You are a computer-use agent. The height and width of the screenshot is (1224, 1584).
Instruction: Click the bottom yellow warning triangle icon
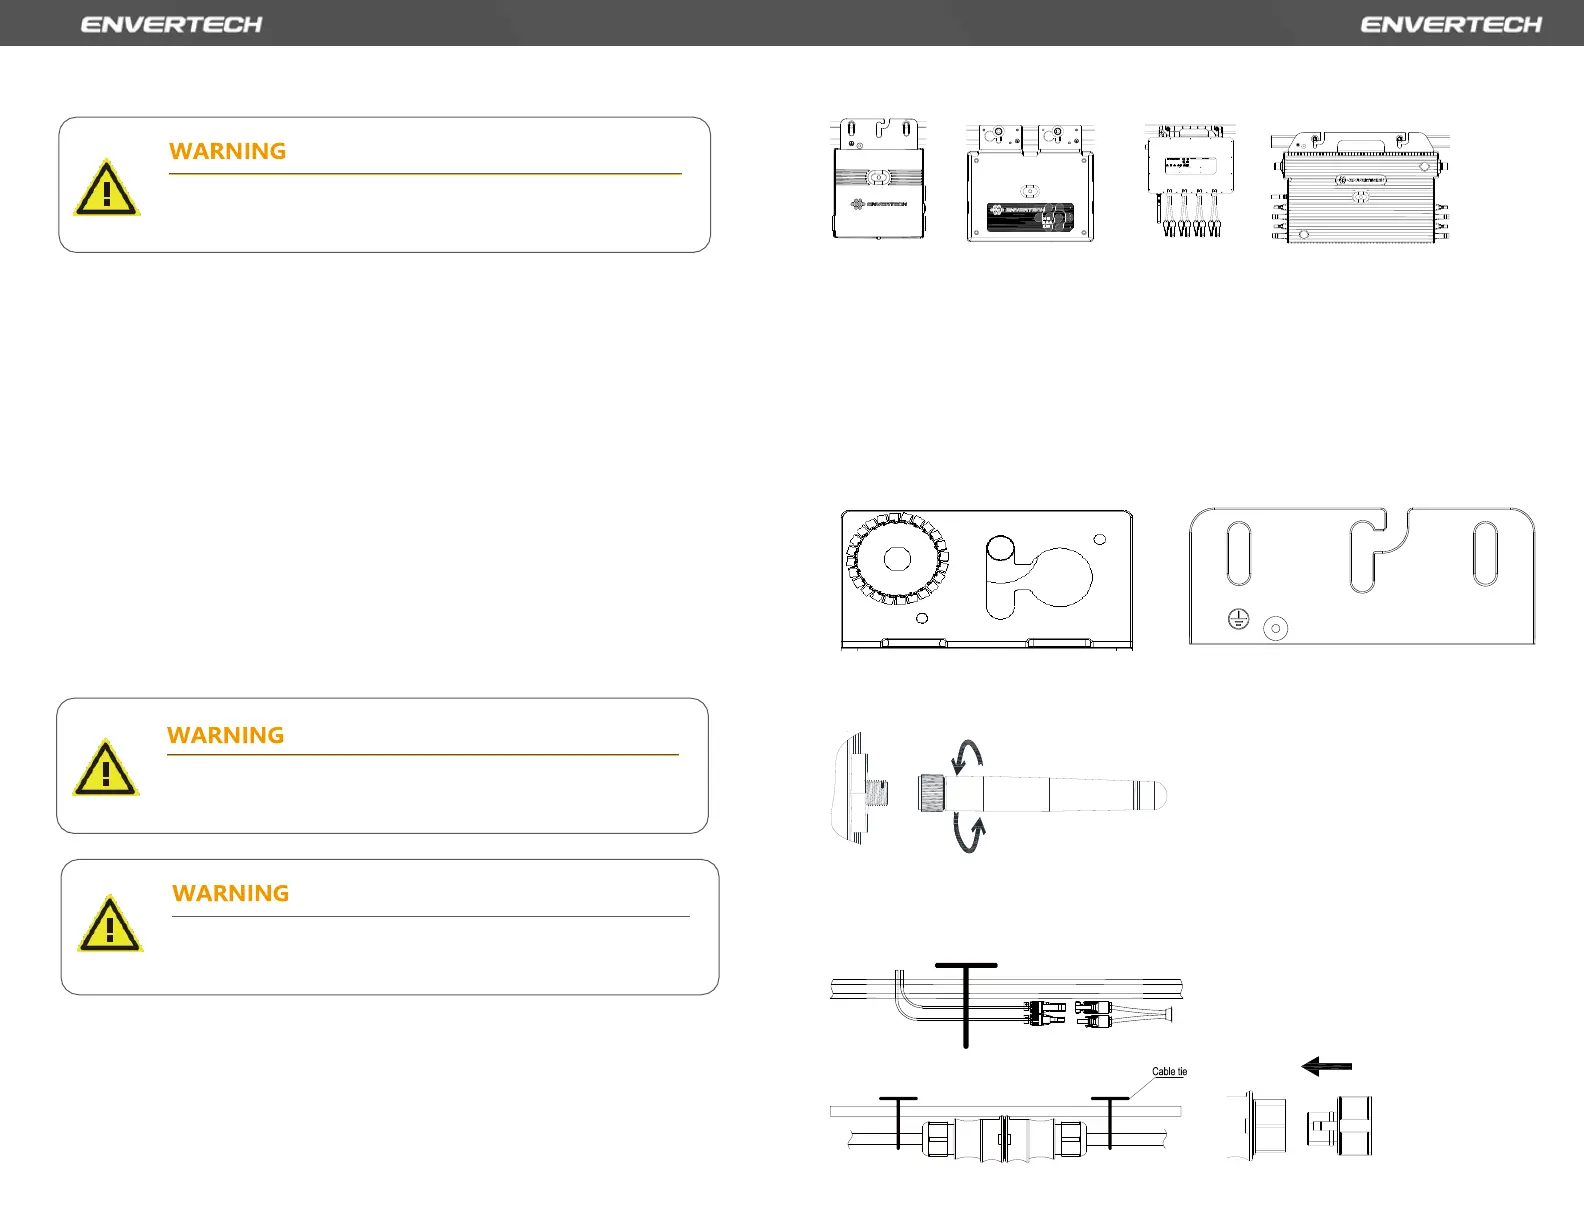coord(110,924)
